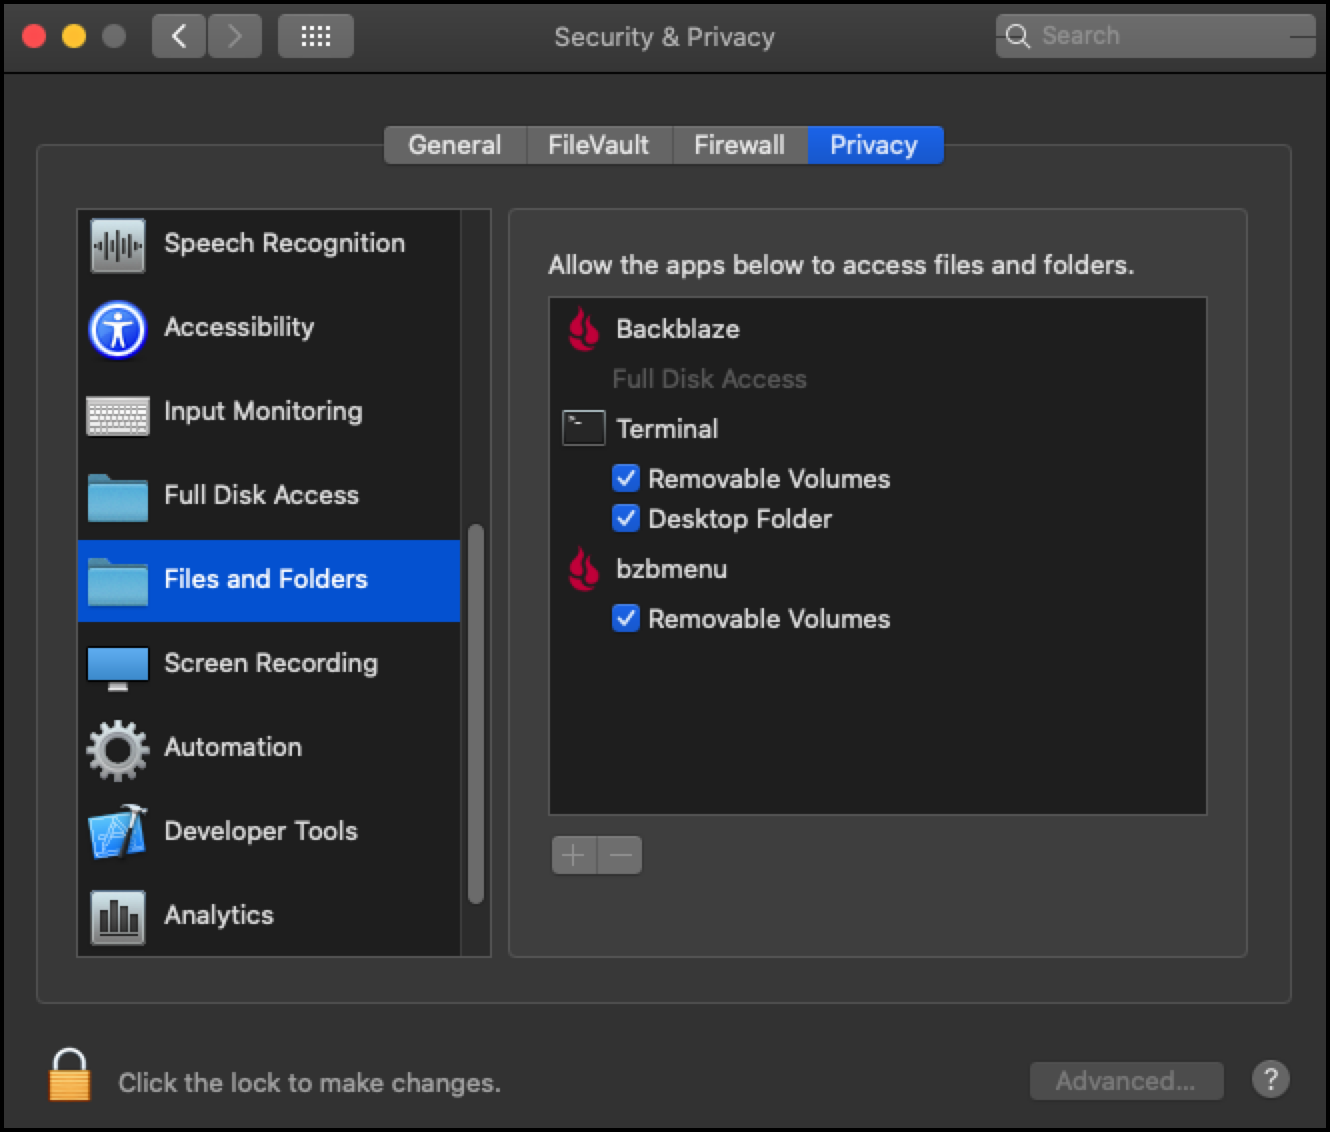Click 'Click the lock to make changes' text

(310, 1083)
